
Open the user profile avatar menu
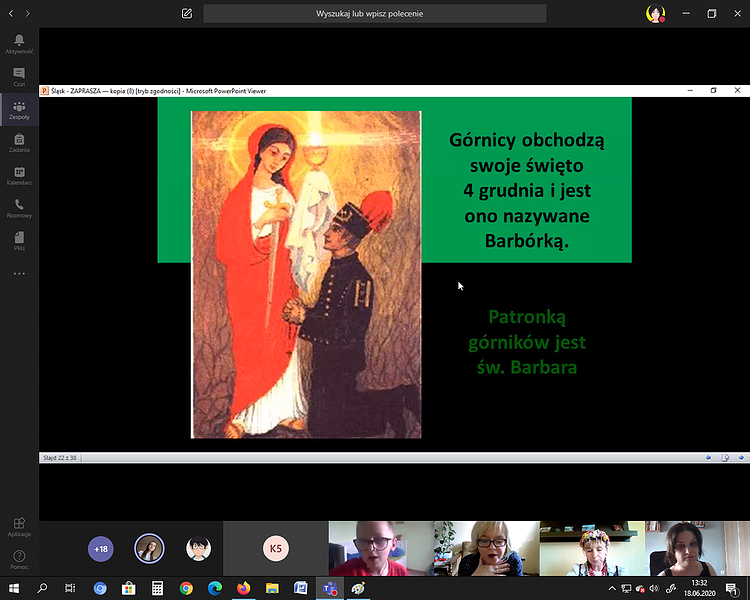coord(655,13)
